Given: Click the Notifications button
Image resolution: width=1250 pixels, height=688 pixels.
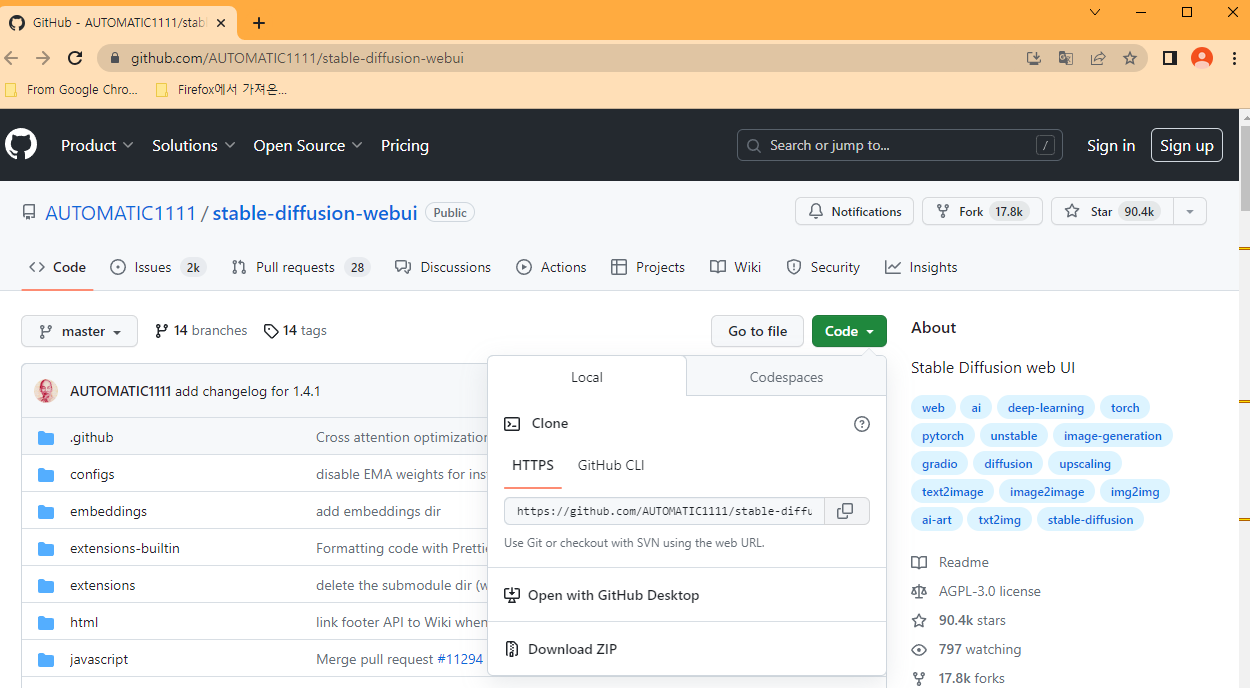Looking at the screenshot, I should [855, 211].
